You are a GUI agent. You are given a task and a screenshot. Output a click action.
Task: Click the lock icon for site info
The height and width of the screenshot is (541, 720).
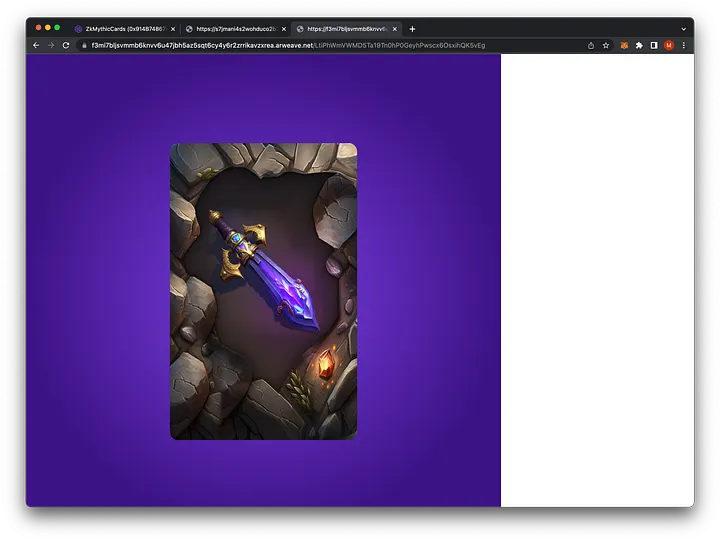[85, 45]
